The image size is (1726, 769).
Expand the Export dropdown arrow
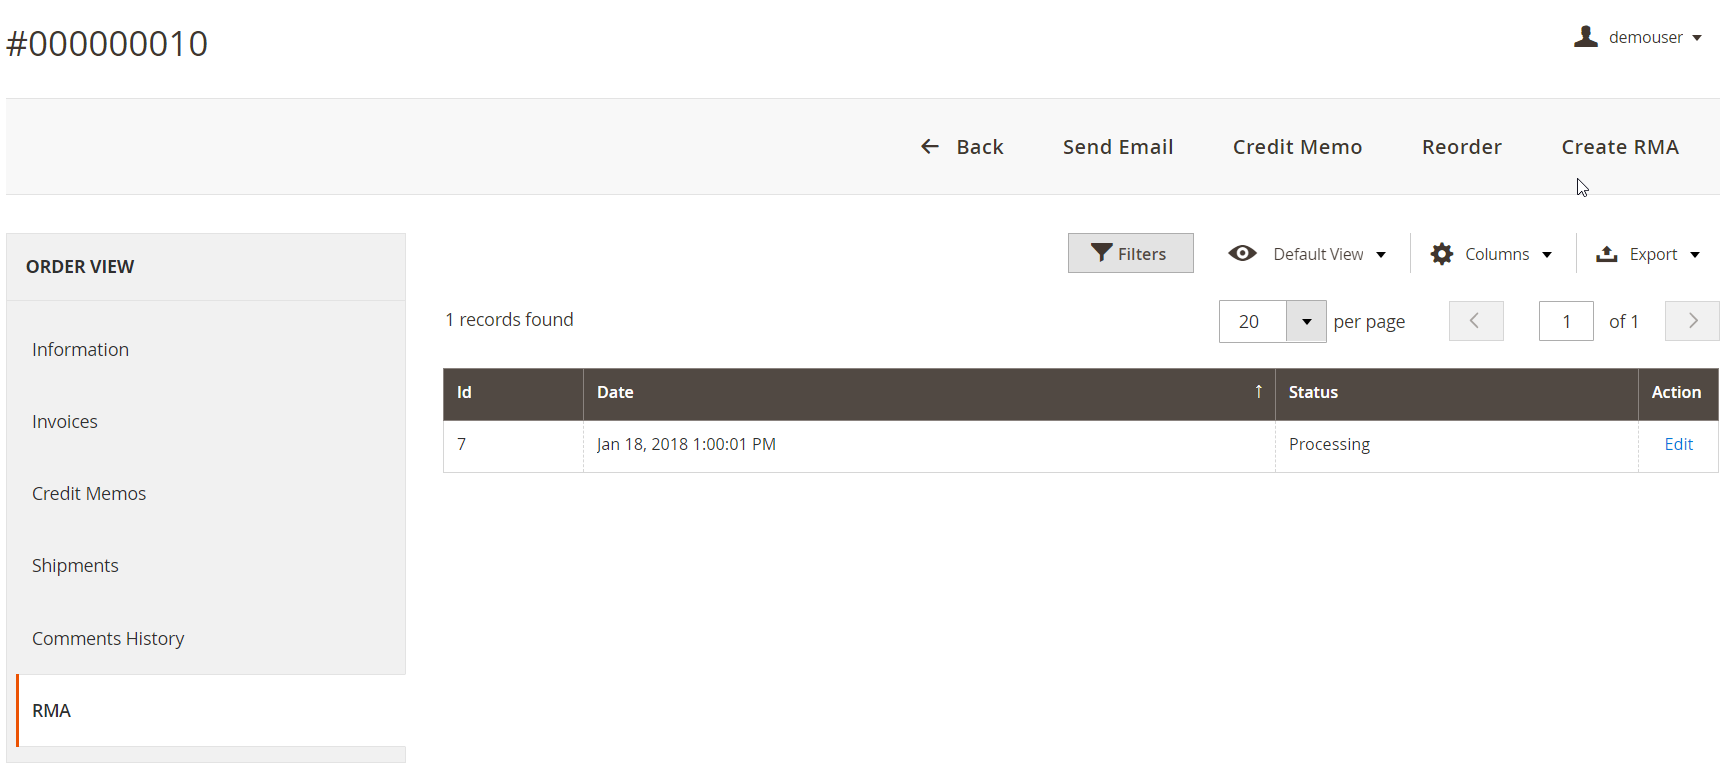[x=1695, y=255]
